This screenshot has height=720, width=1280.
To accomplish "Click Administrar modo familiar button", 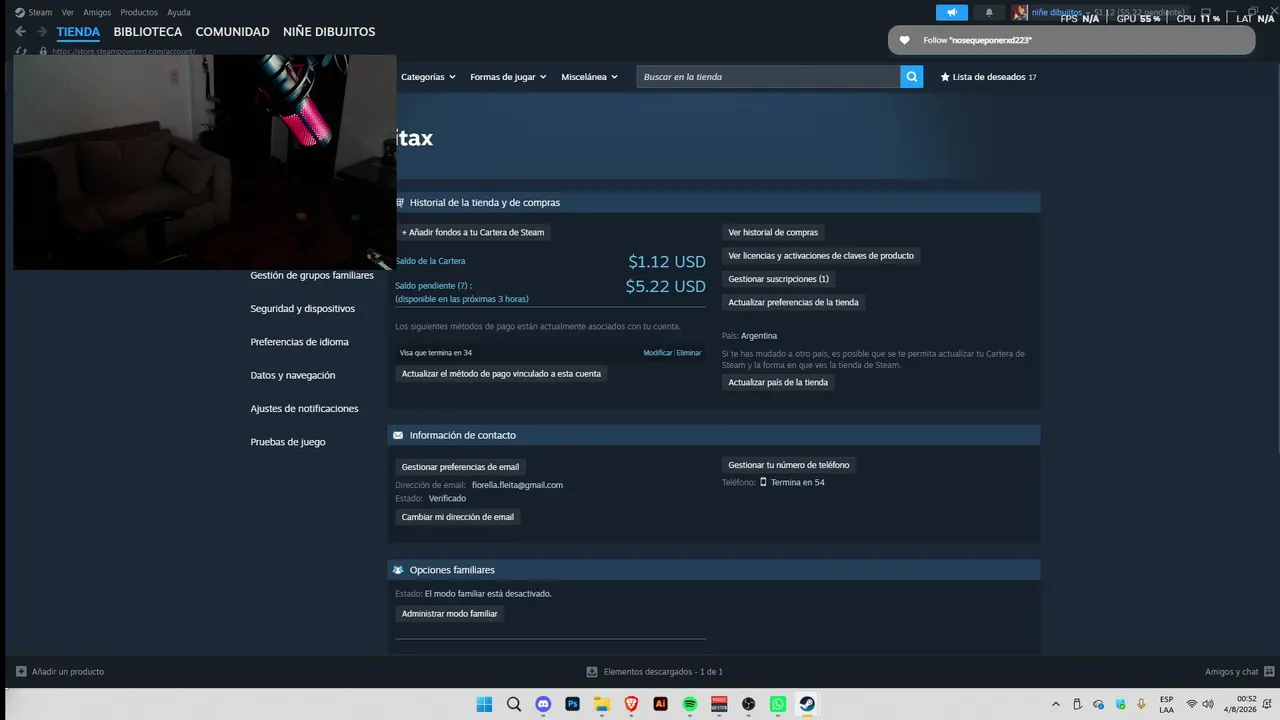I will (450, 614).
